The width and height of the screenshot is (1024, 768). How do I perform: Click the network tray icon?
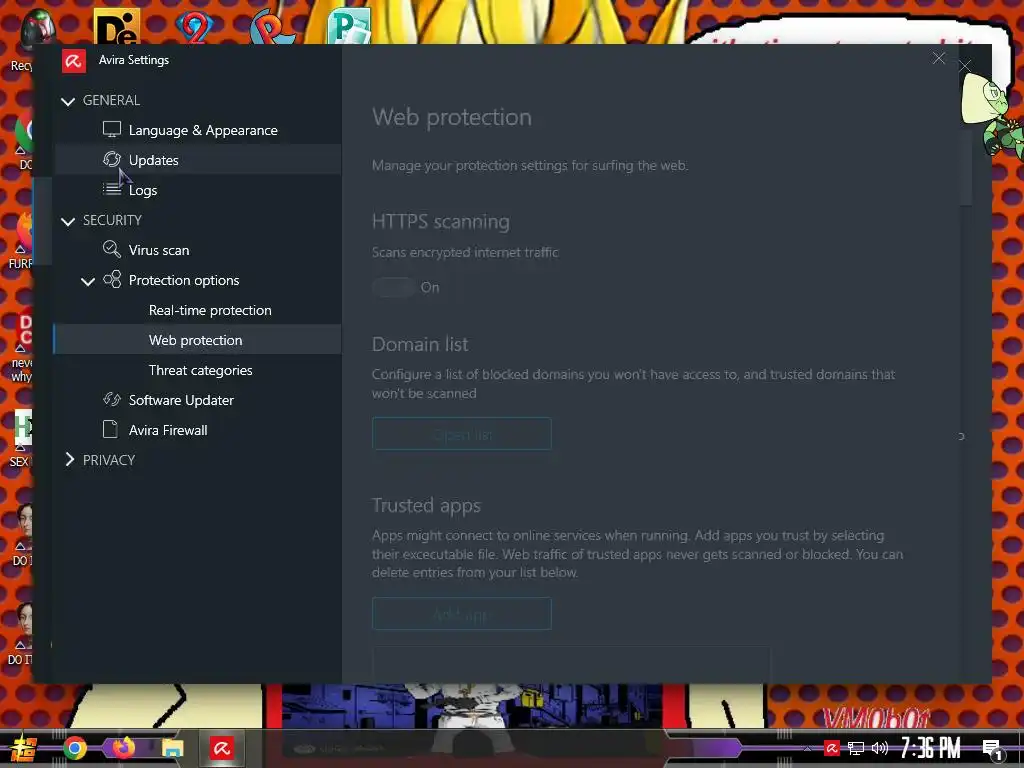[856, 748]
